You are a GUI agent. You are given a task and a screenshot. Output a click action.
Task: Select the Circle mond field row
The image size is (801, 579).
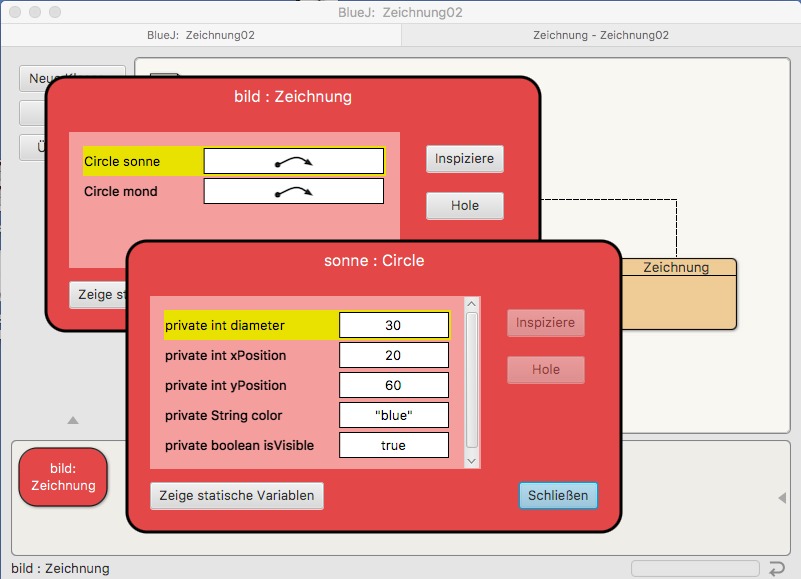click(142, 191)
